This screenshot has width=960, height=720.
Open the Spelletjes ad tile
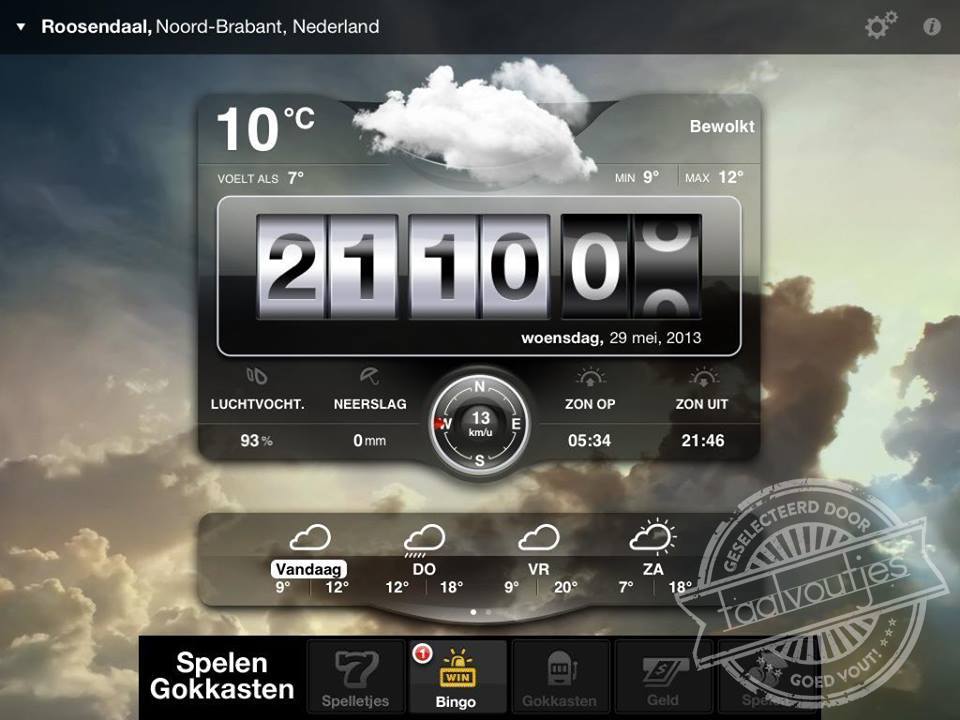[x=354, y=678]
